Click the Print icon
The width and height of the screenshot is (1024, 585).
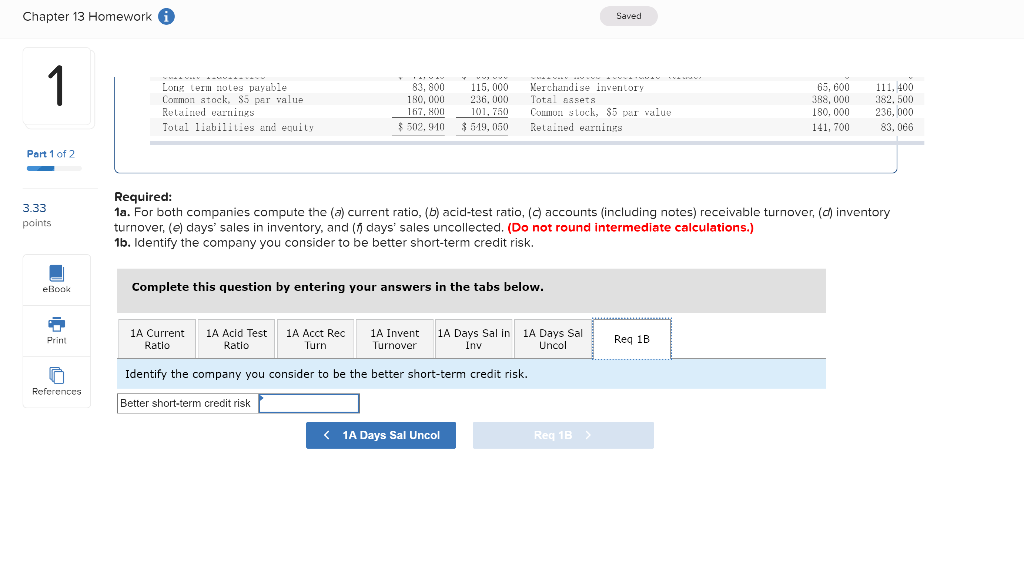click(x=57, y=324)
